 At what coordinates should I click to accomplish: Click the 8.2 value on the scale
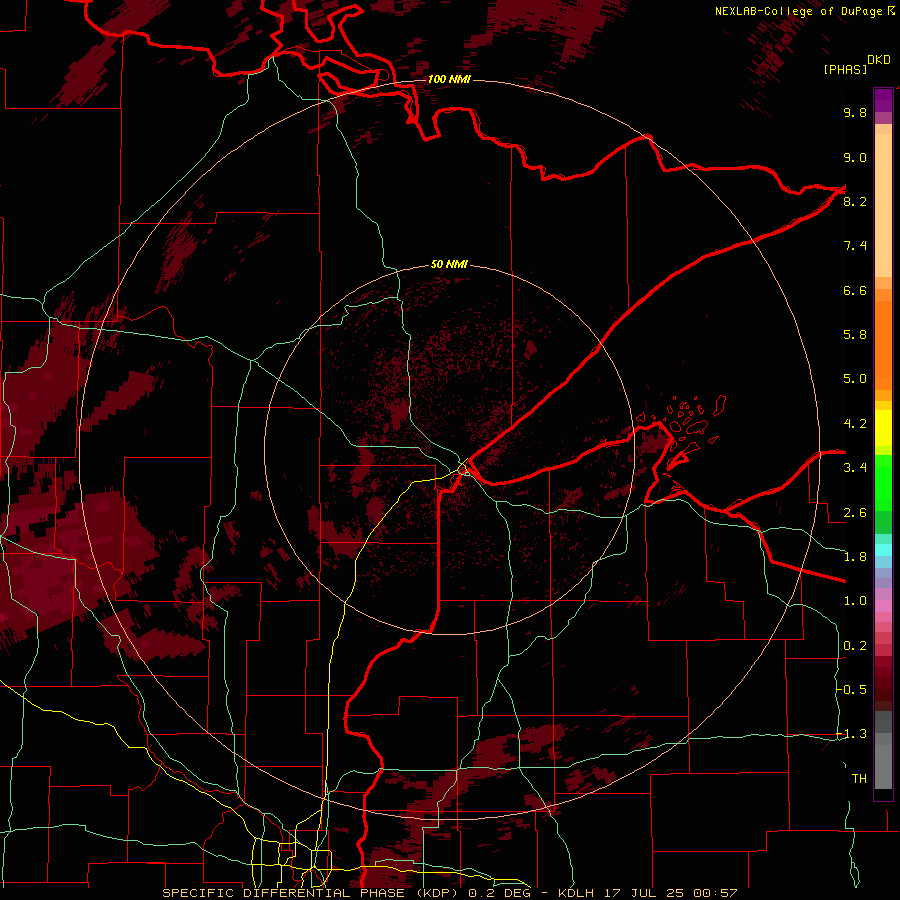[x=855, y=201]
